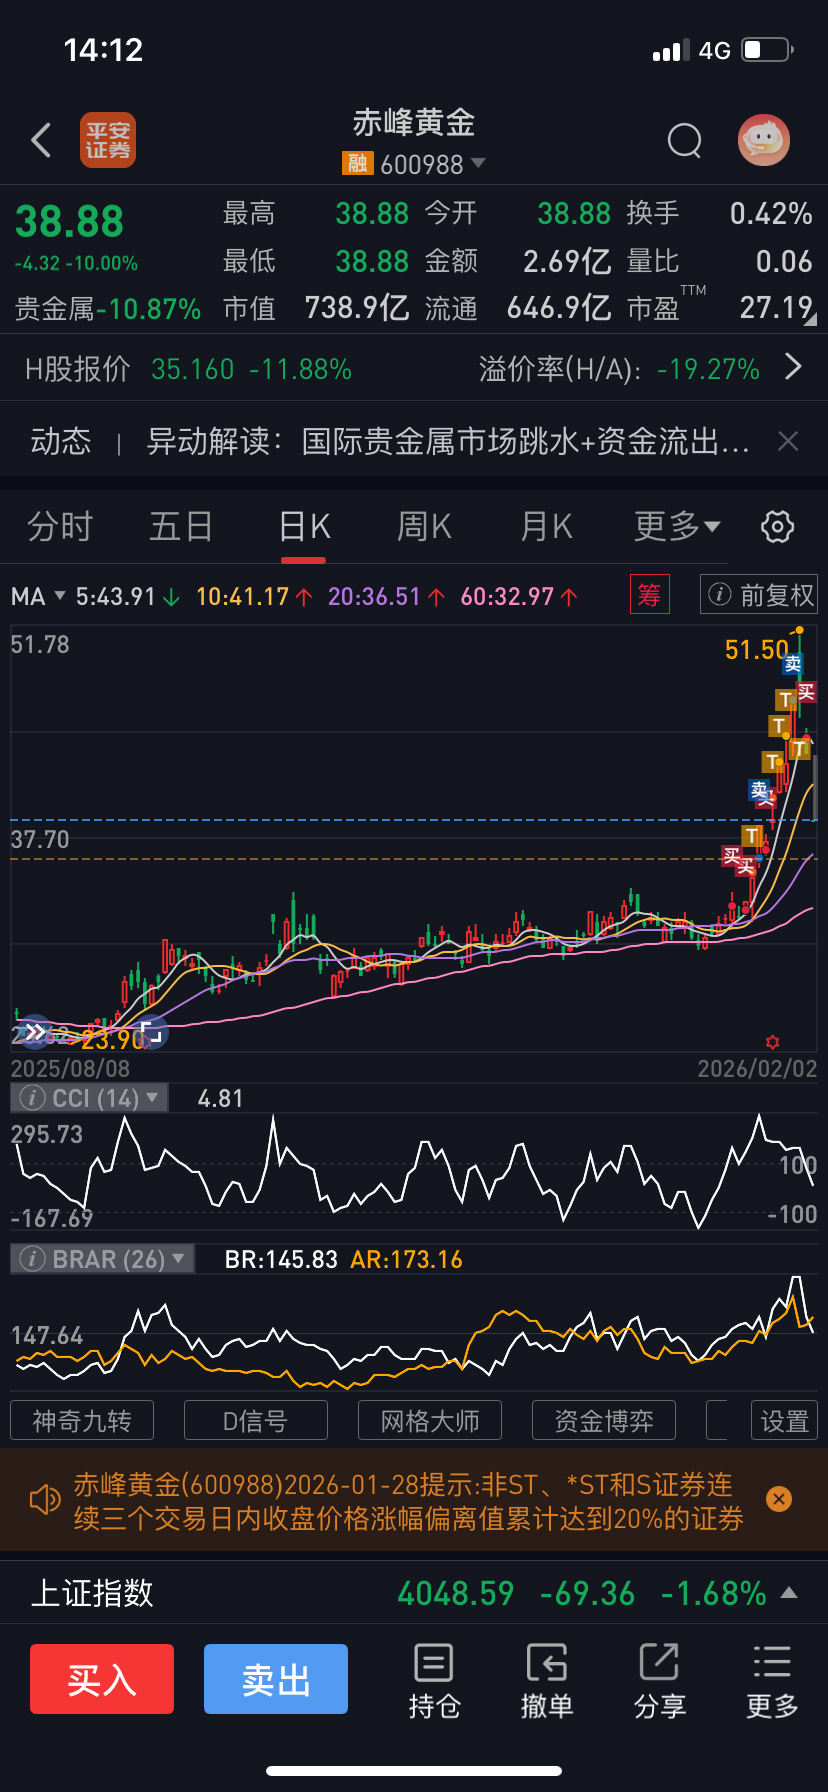Tap the 卖 marker near 51.50
The height and width of the screenshot is (1792, 828).
tap(793, 664)
